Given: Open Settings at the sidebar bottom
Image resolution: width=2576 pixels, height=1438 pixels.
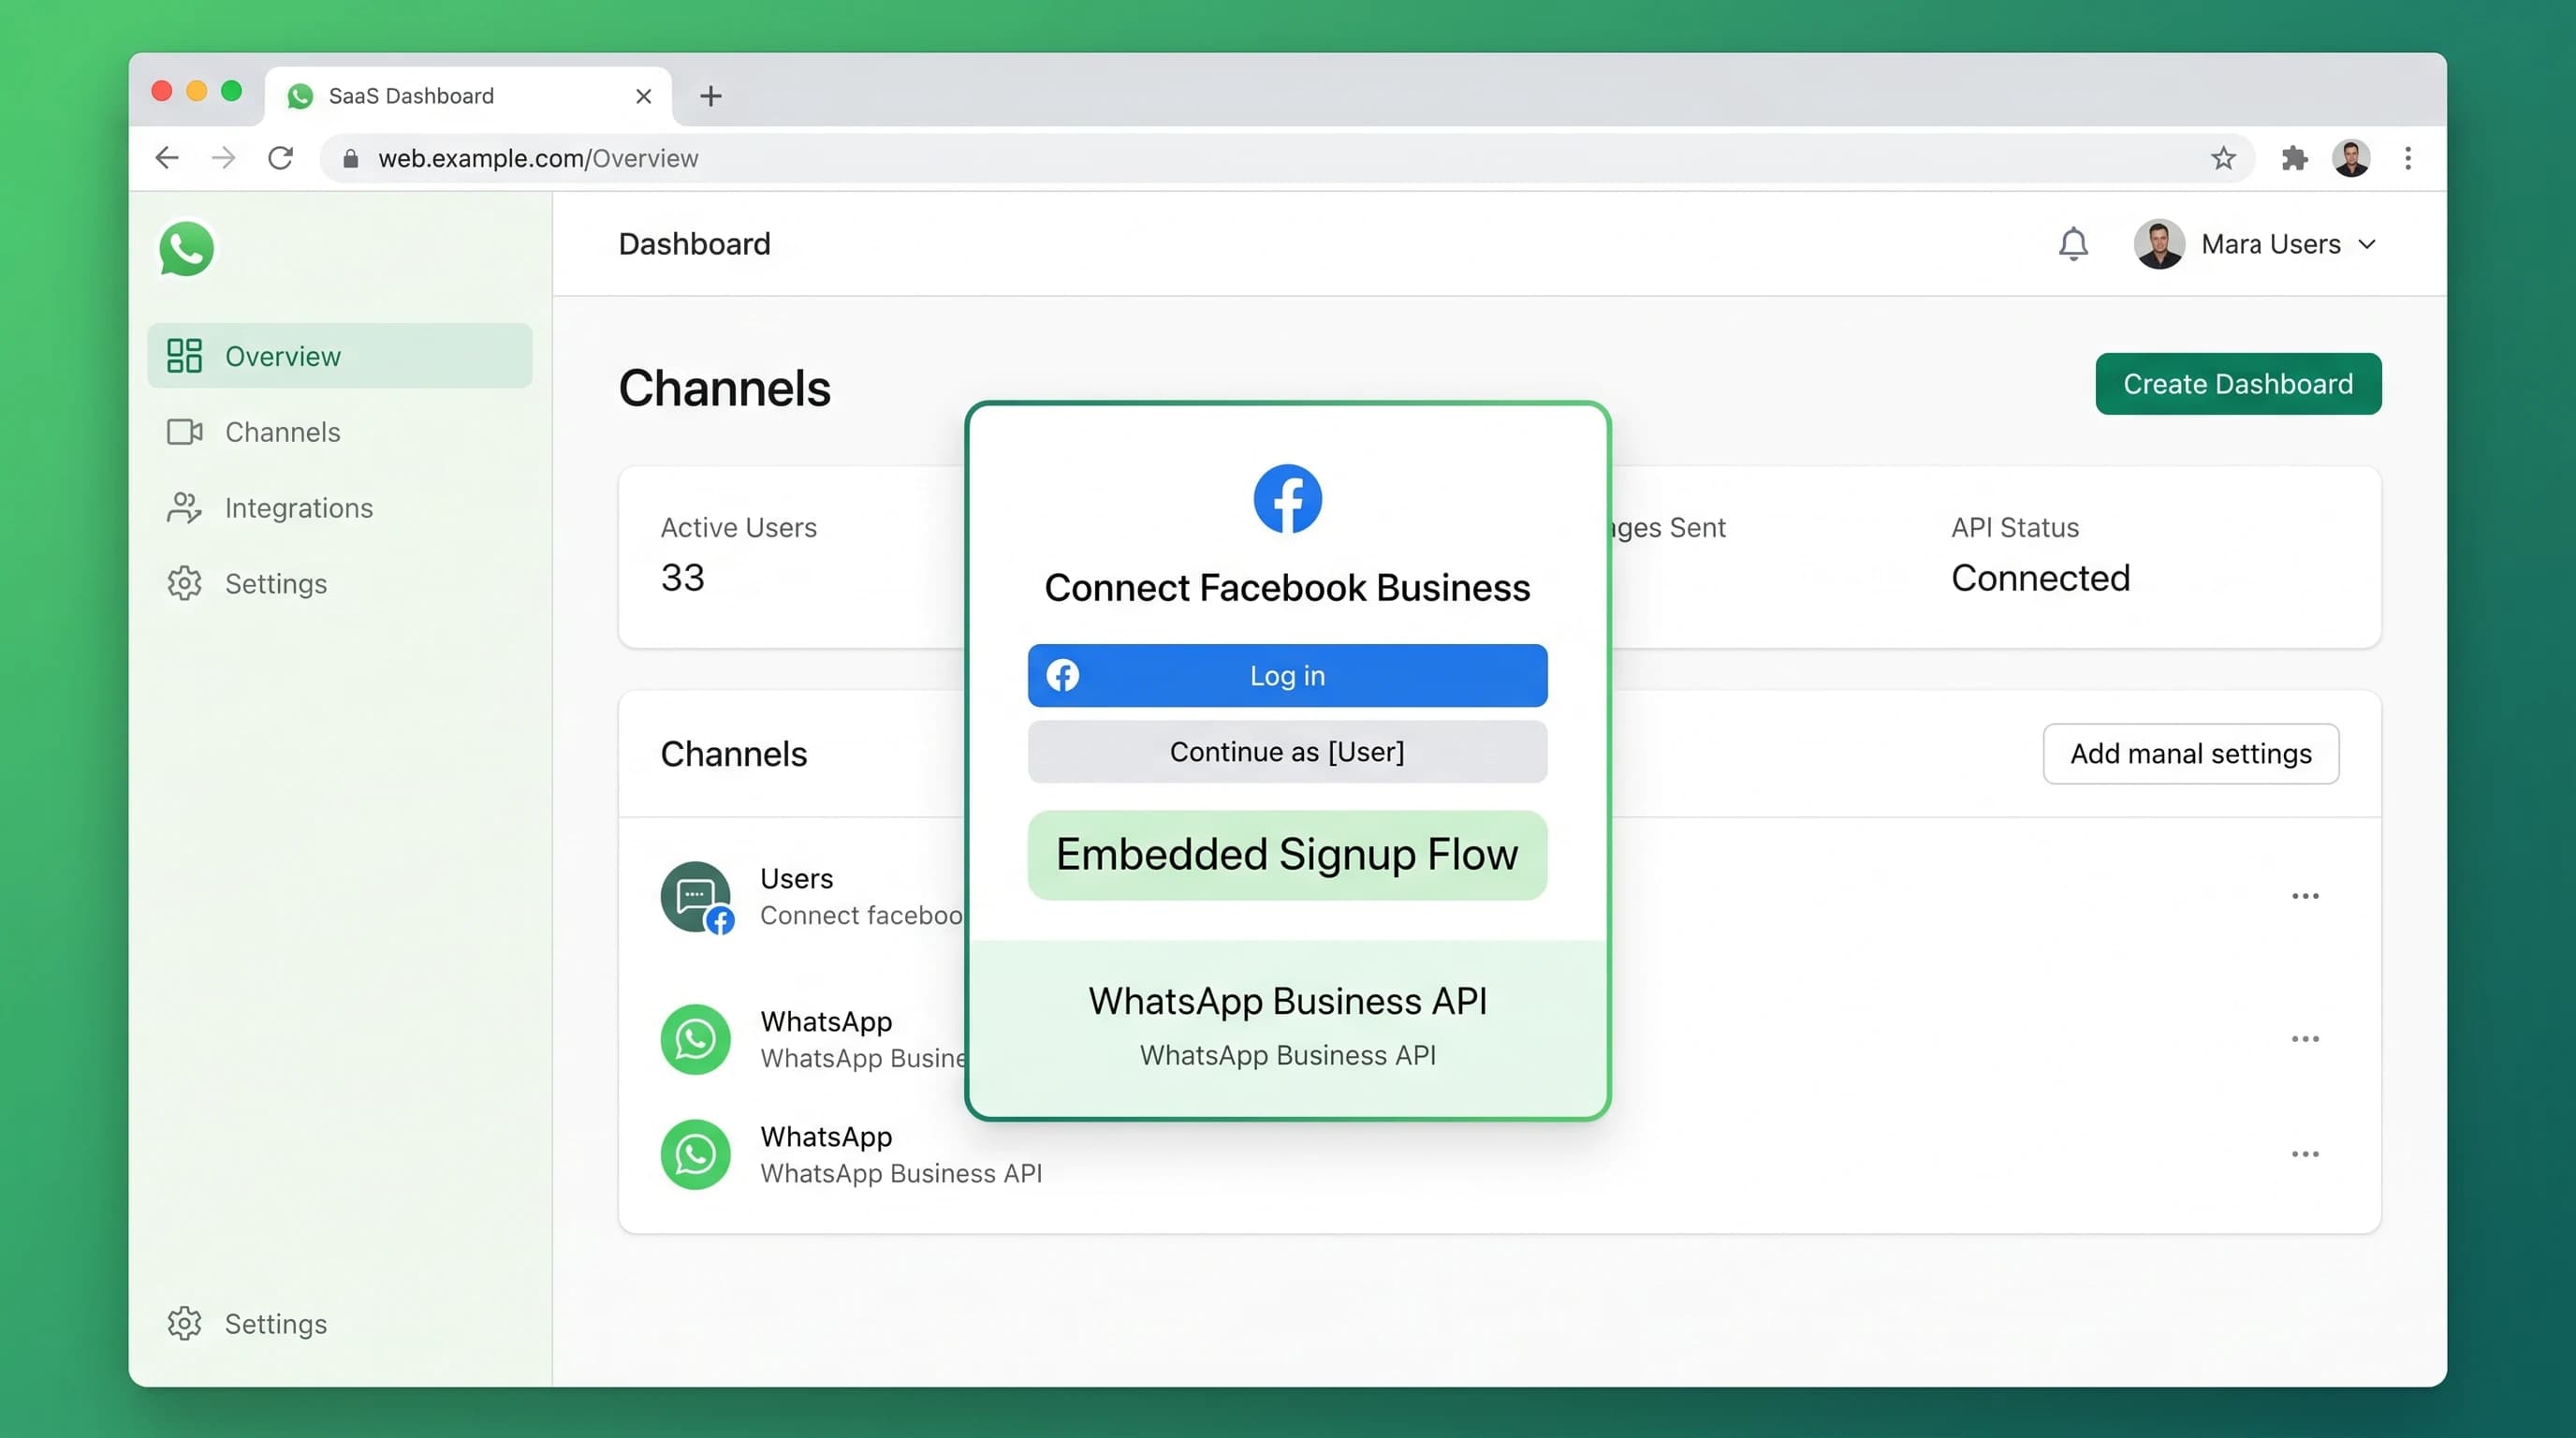Looking at the screenshot, I should 339,1323.
